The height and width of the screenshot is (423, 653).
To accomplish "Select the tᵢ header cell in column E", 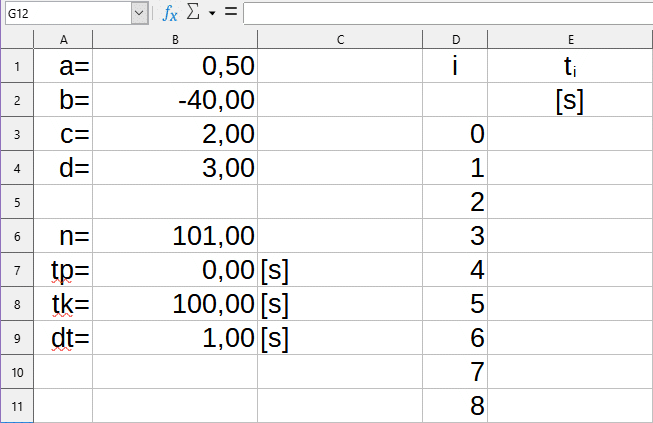I will point(569,67).
